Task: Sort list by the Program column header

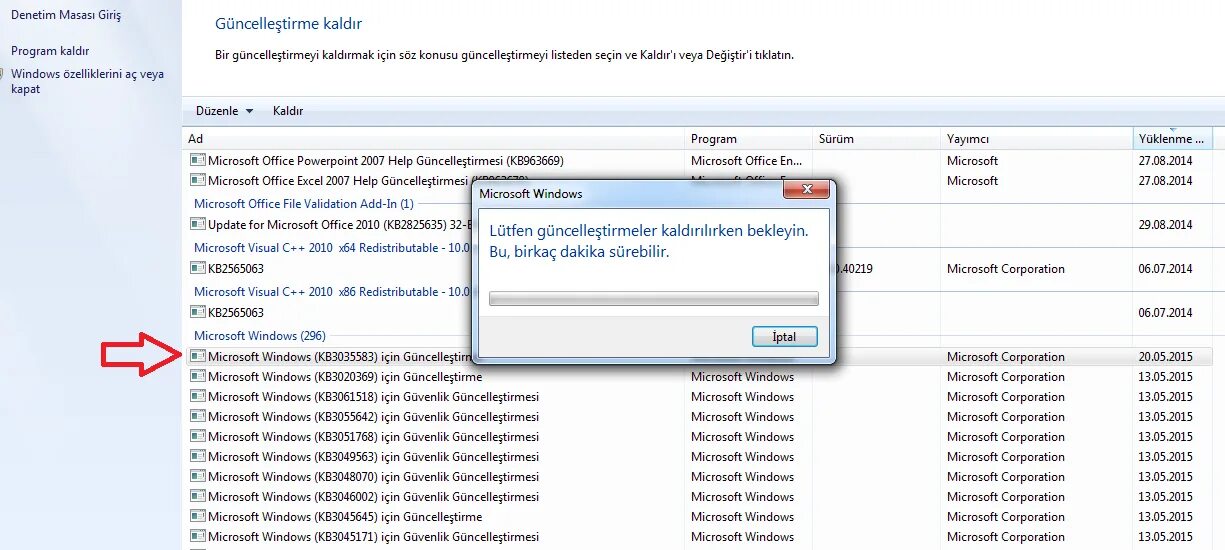Action: point(749,139)
